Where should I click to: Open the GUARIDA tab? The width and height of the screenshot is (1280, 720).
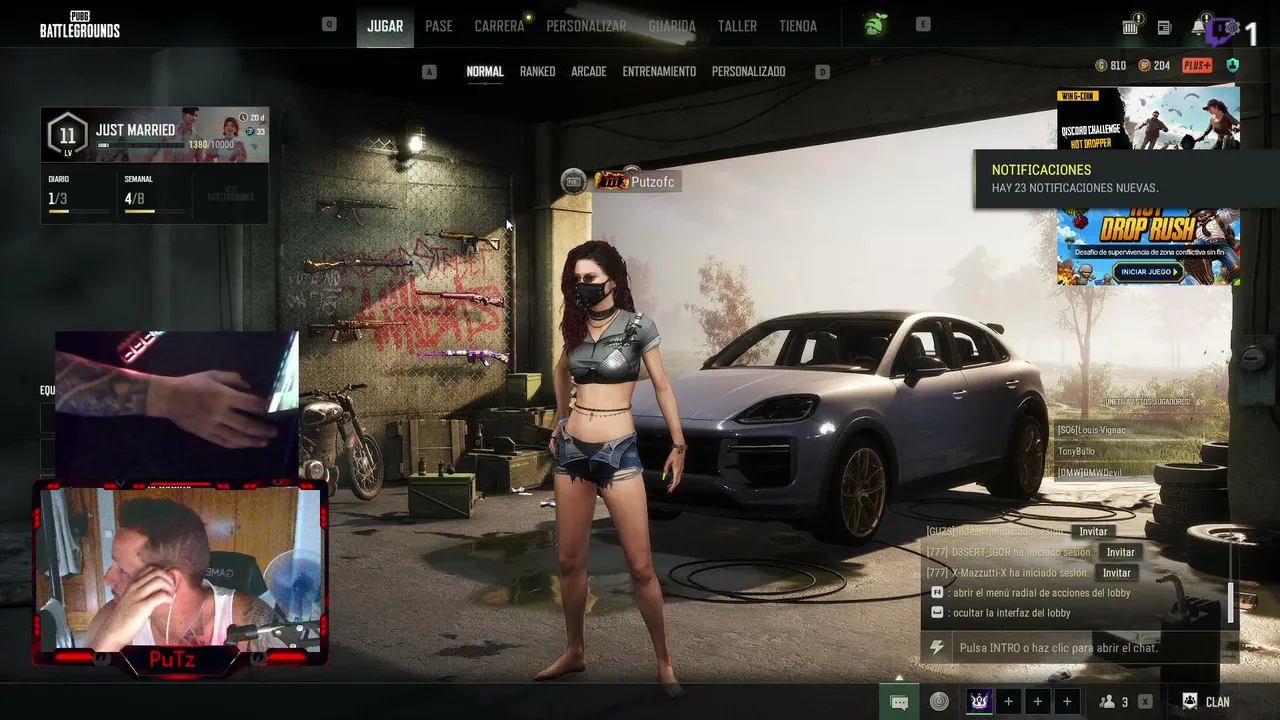point(672,26)
